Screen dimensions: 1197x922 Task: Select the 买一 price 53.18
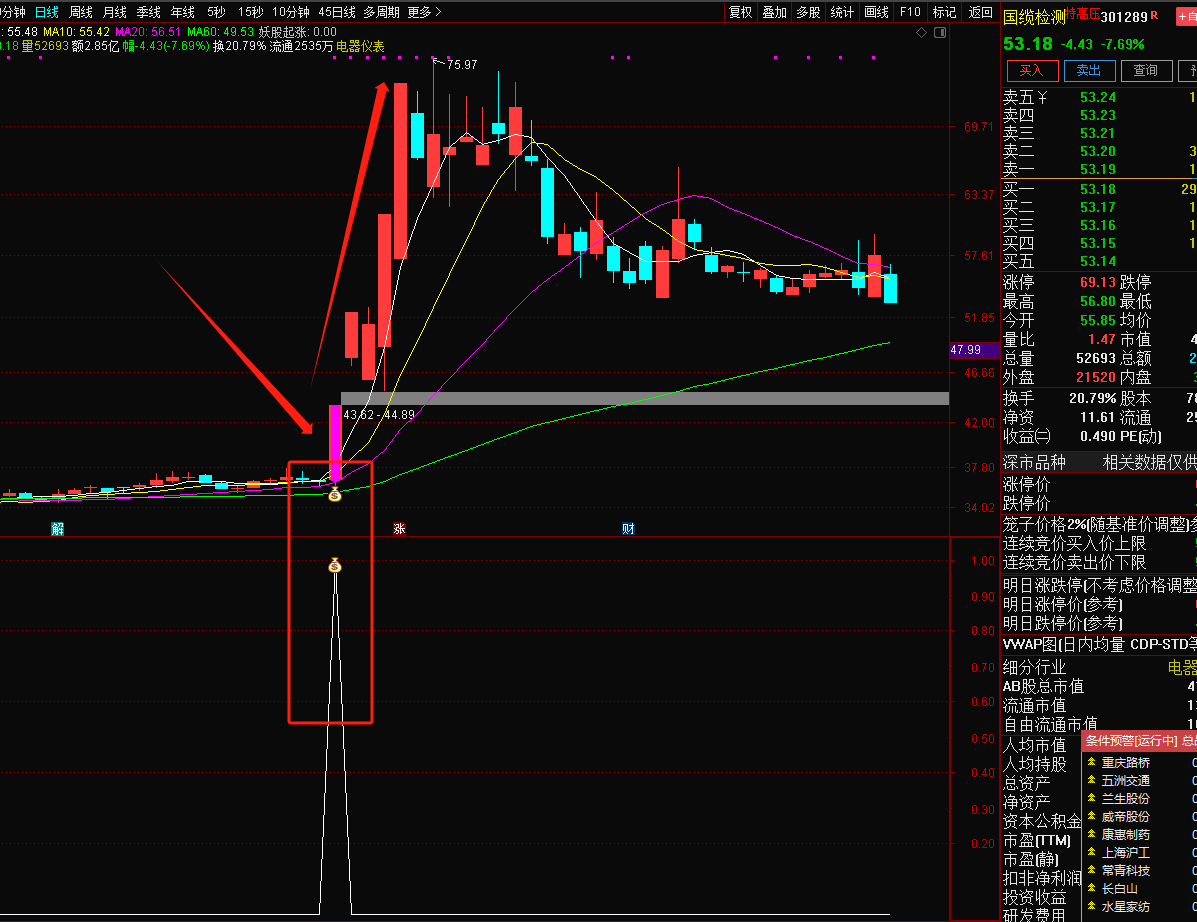point(1098,189)
